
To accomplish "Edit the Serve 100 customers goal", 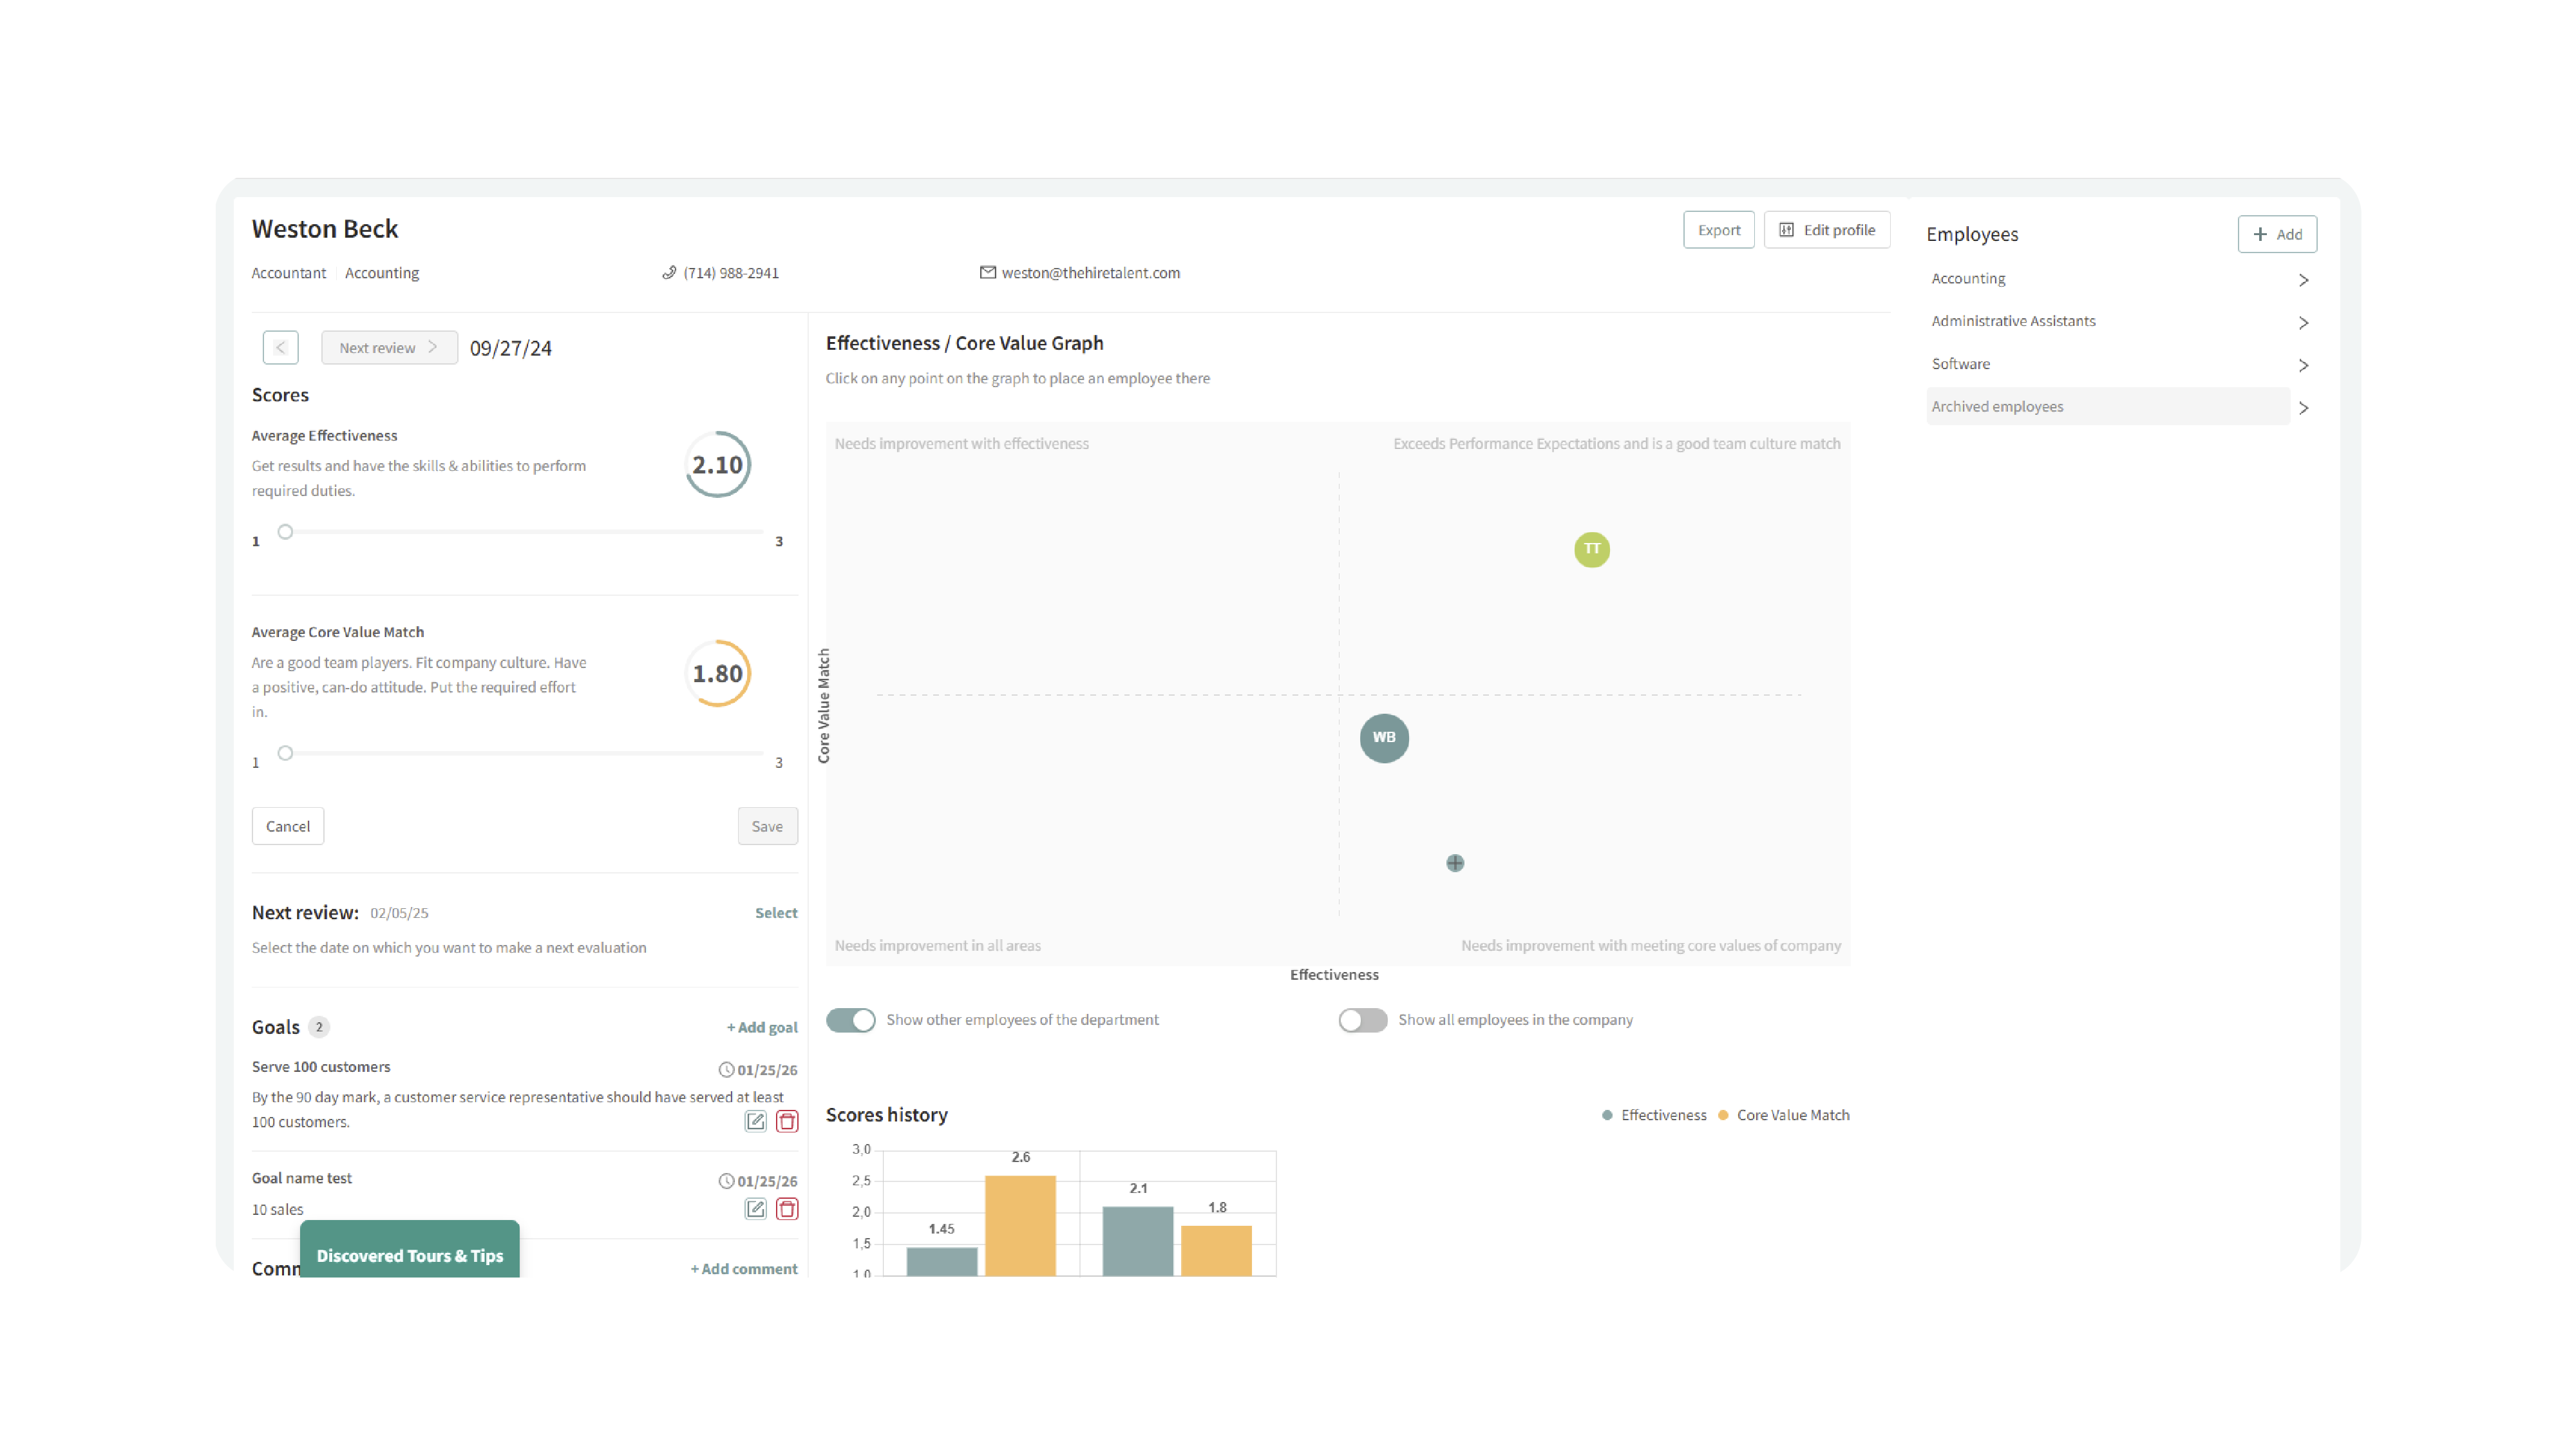I will [755, 1121].
